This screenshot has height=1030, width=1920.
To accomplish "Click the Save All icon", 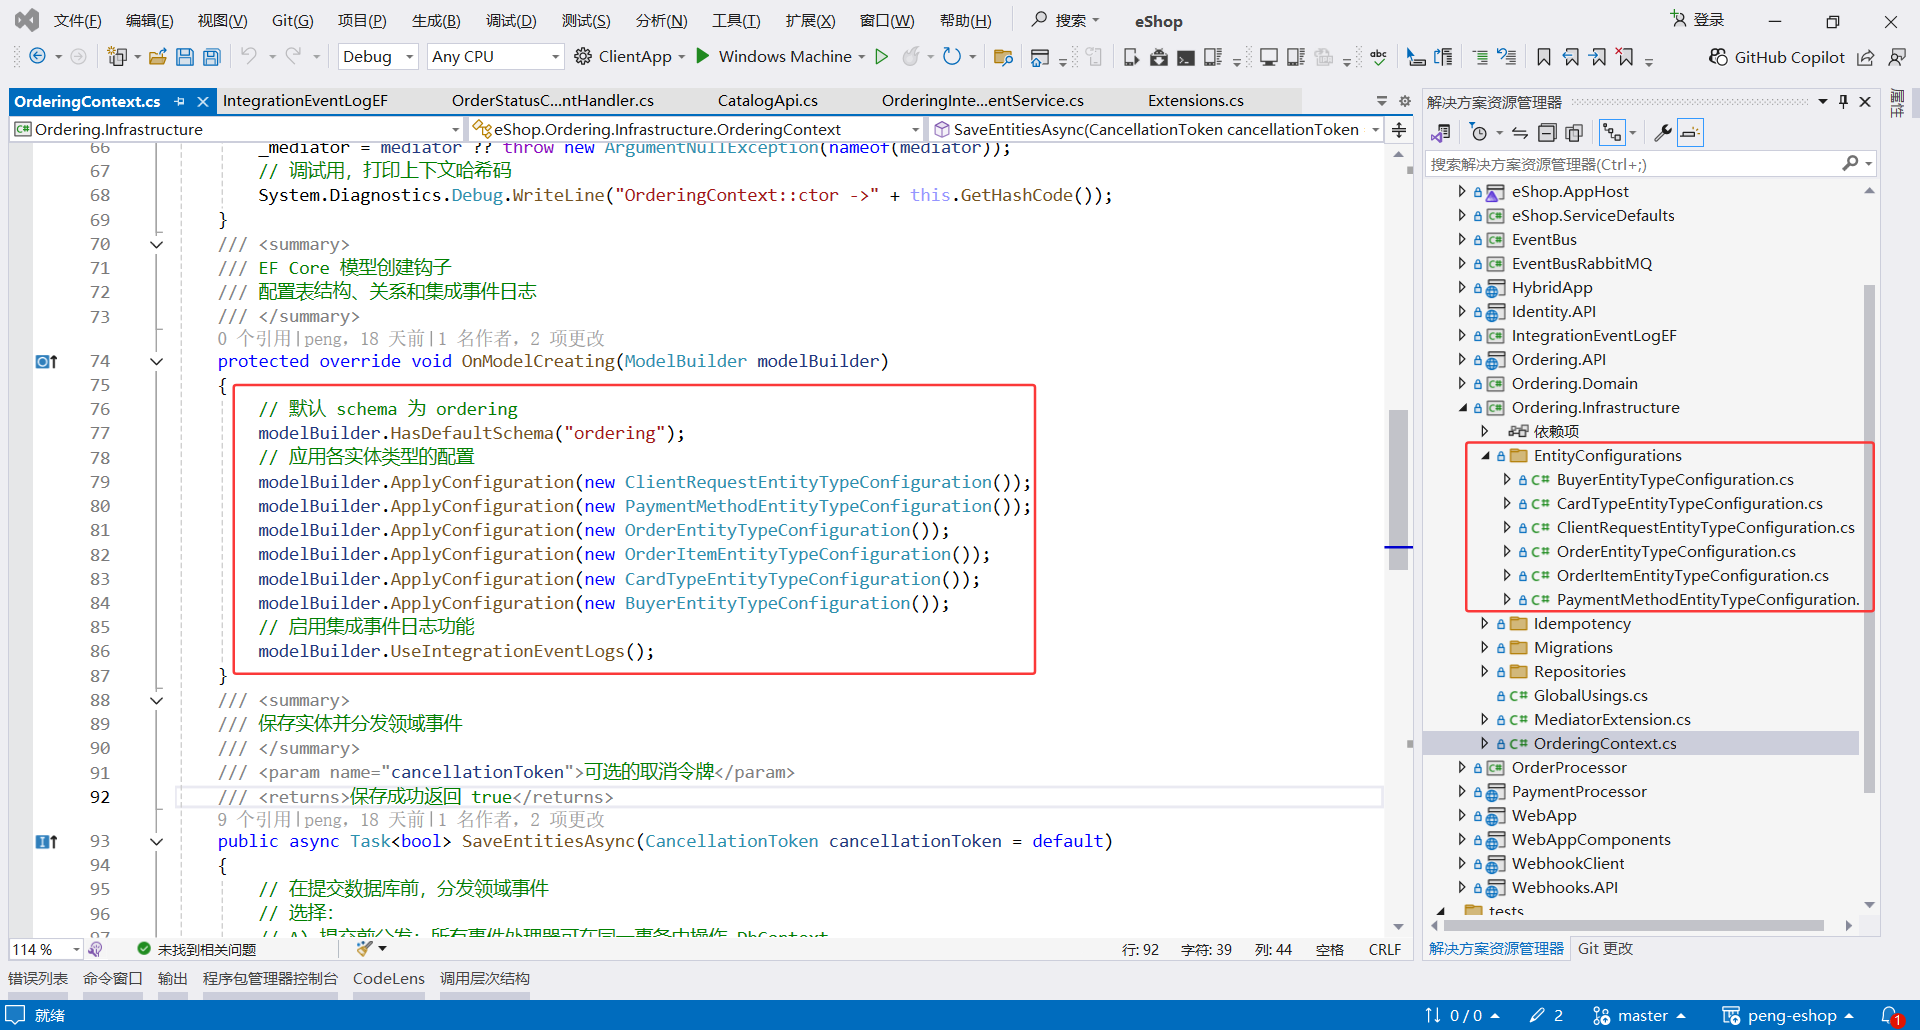I will click(212, 57).
